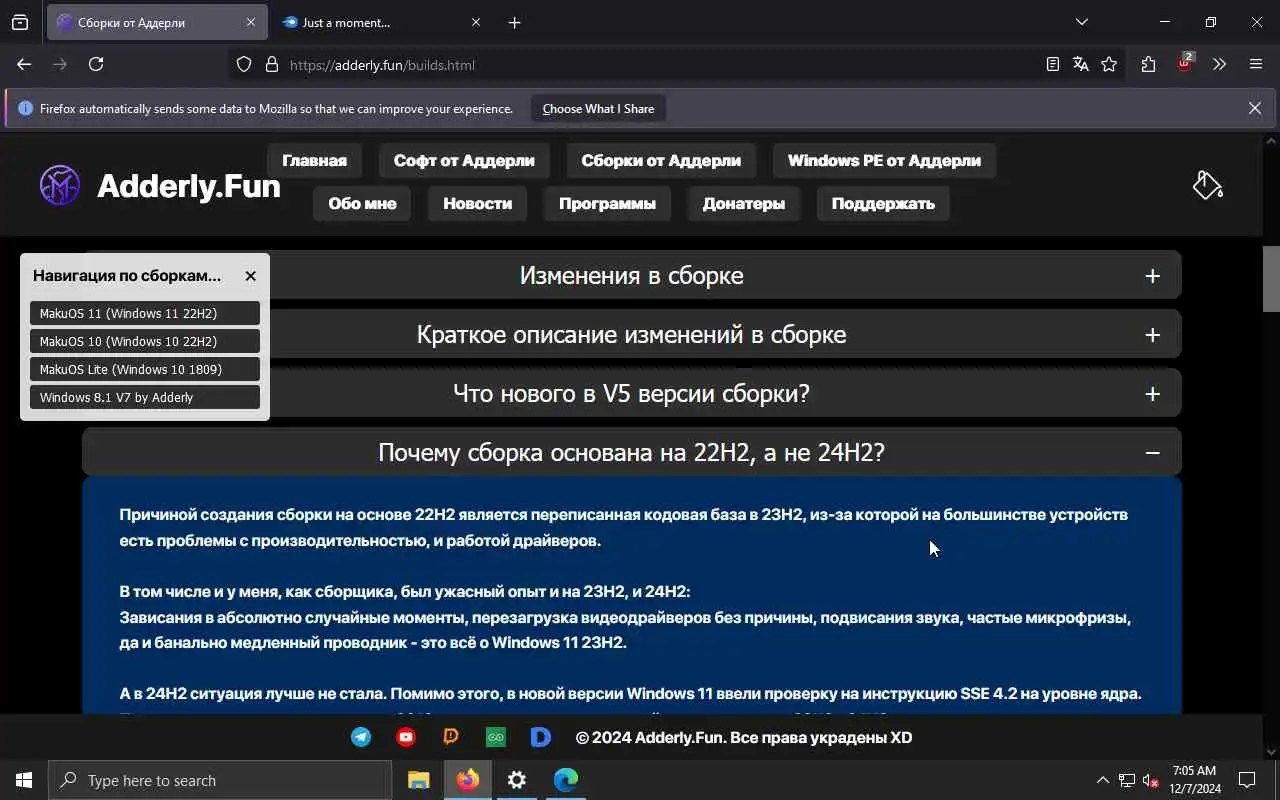Expand Краткое описание изменений в сборке
The width and height of the screenshot is (1280, 800).
(632, 334)
